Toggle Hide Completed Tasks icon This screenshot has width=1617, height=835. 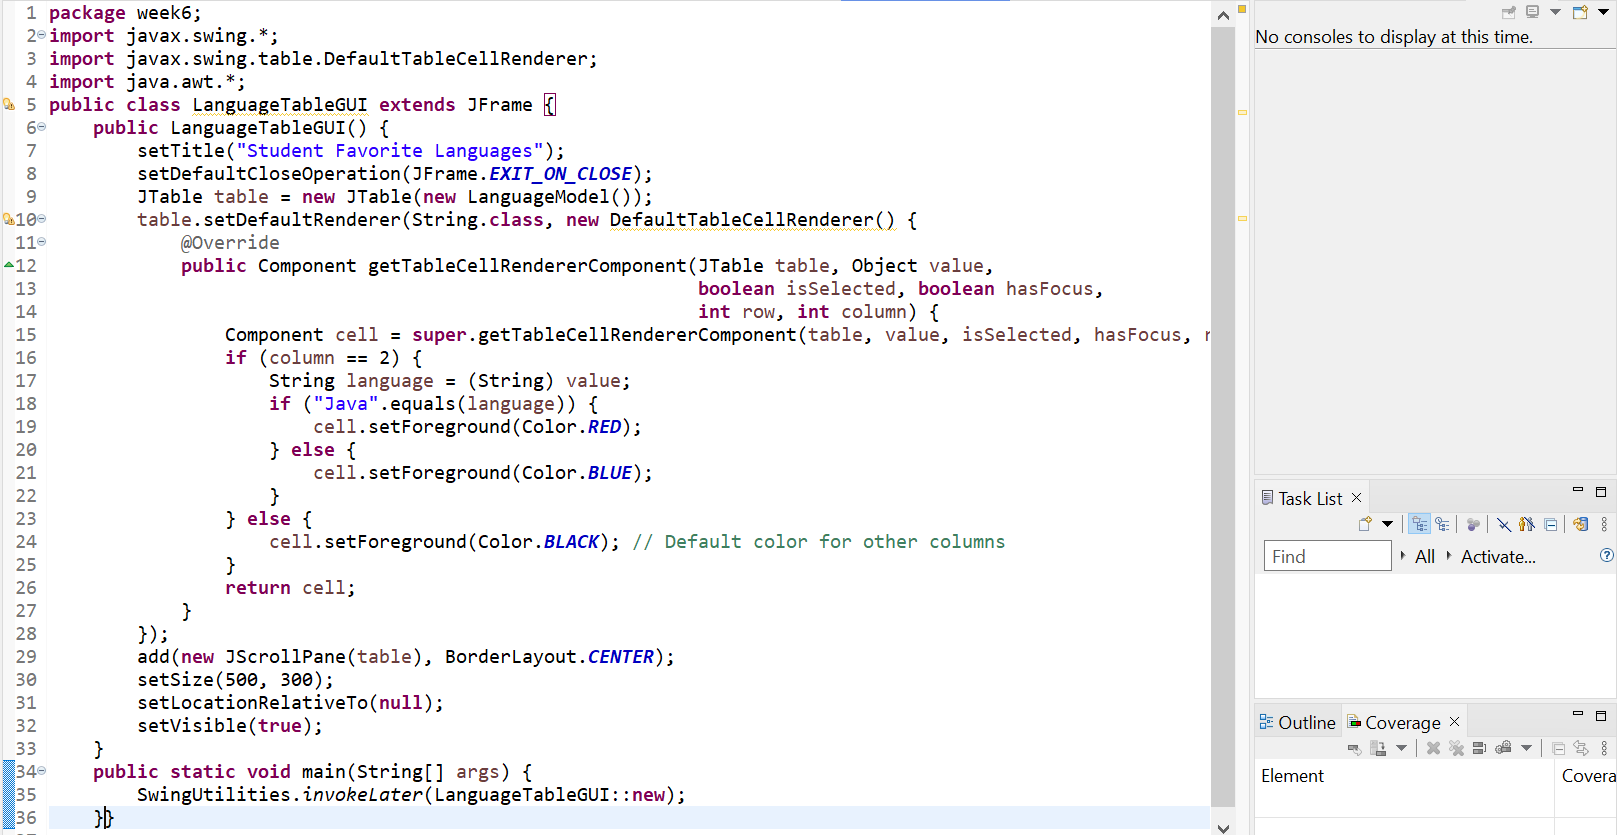[x=1504, y=524]
